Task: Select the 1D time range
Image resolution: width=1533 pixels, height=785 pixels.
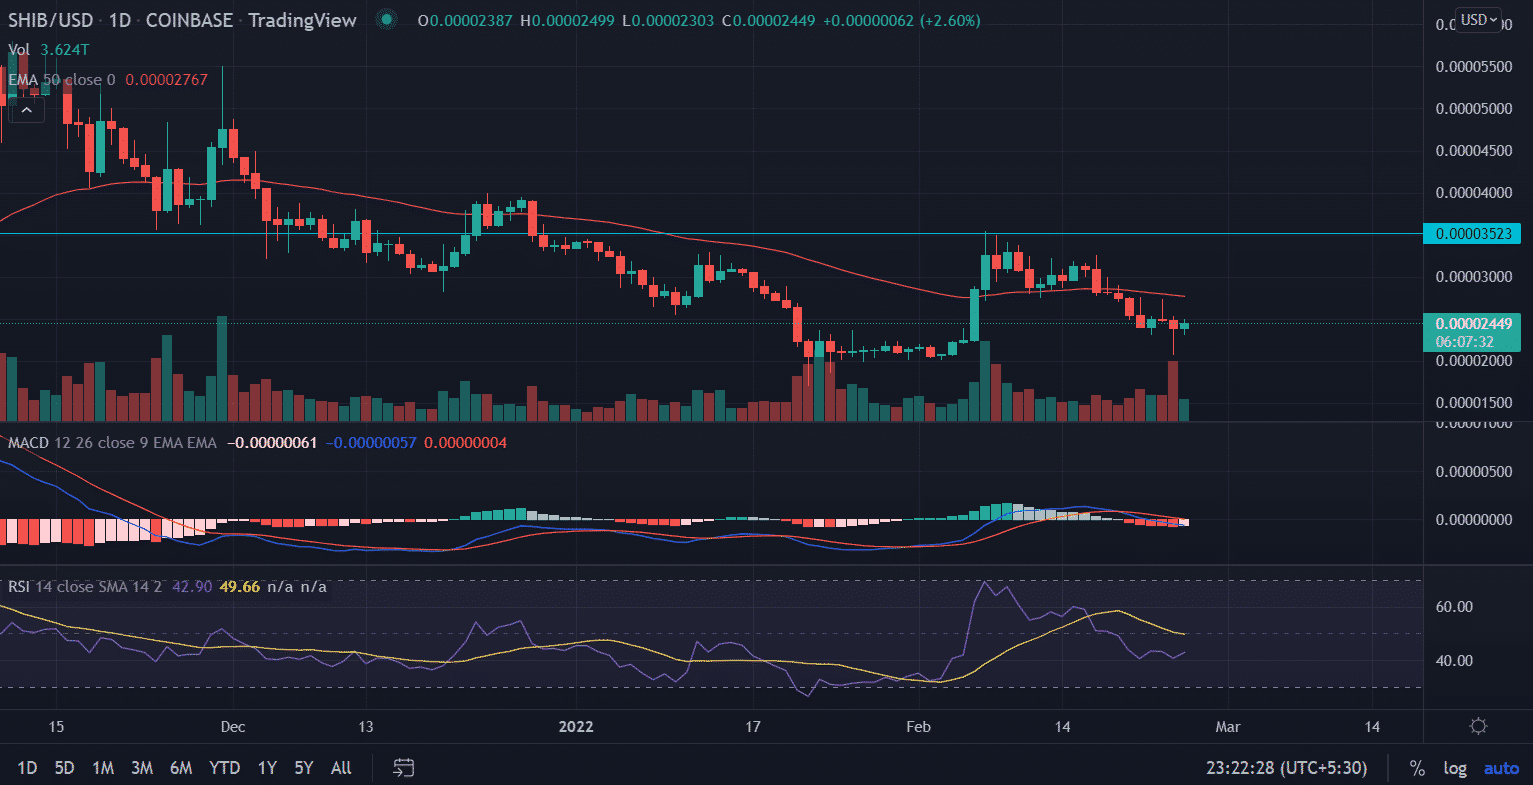Action: [x=27, y=768]
